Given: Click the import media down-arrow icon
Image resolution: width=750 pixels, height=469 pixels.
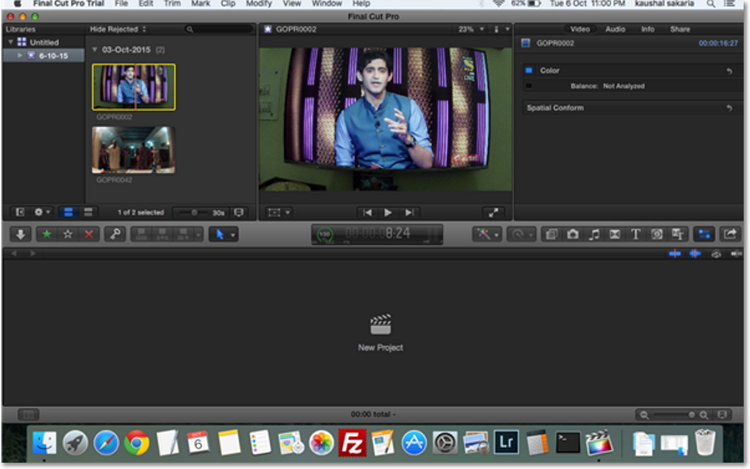Looking at the screenshot, I should coord(20,233).
